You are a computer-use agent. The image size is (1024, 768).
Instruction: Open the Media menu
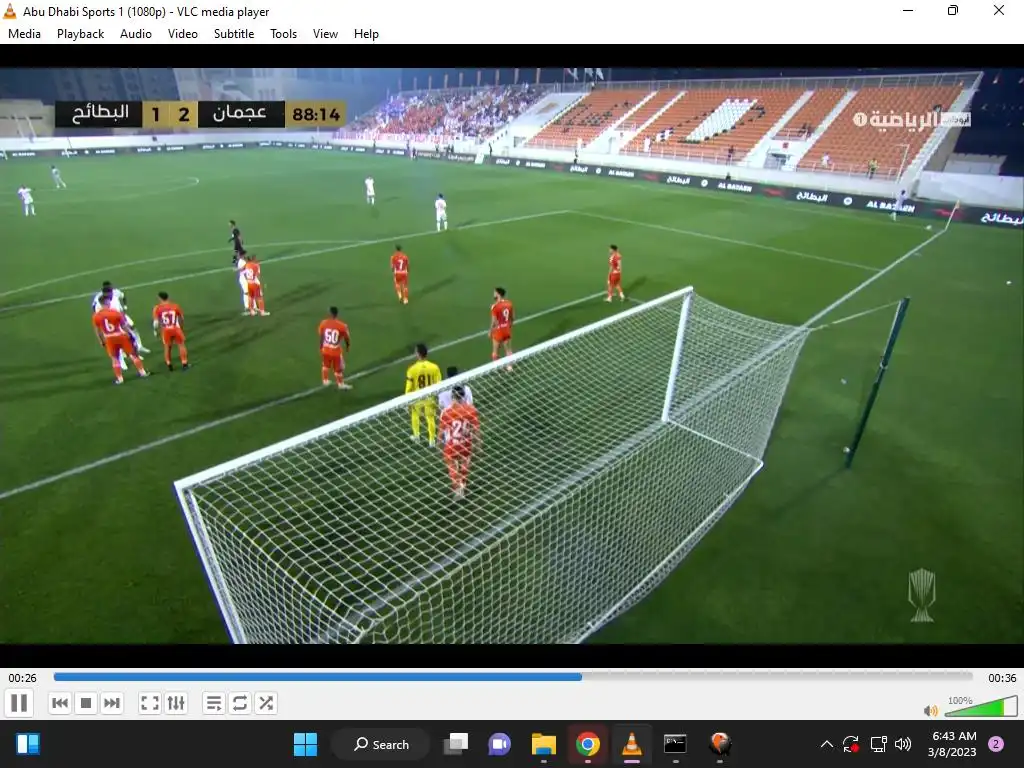tap(24, 34)
